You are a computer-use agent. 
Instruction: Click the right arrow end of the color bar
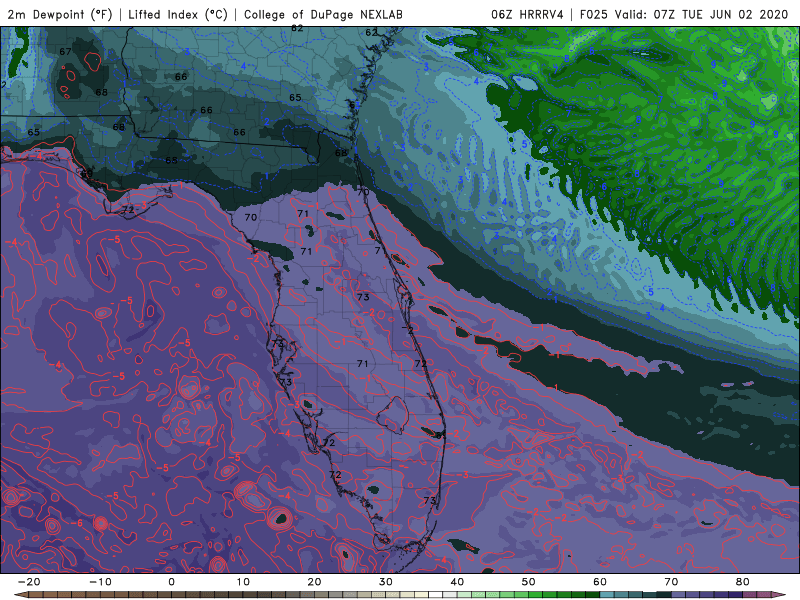click(x=779, y=595)
